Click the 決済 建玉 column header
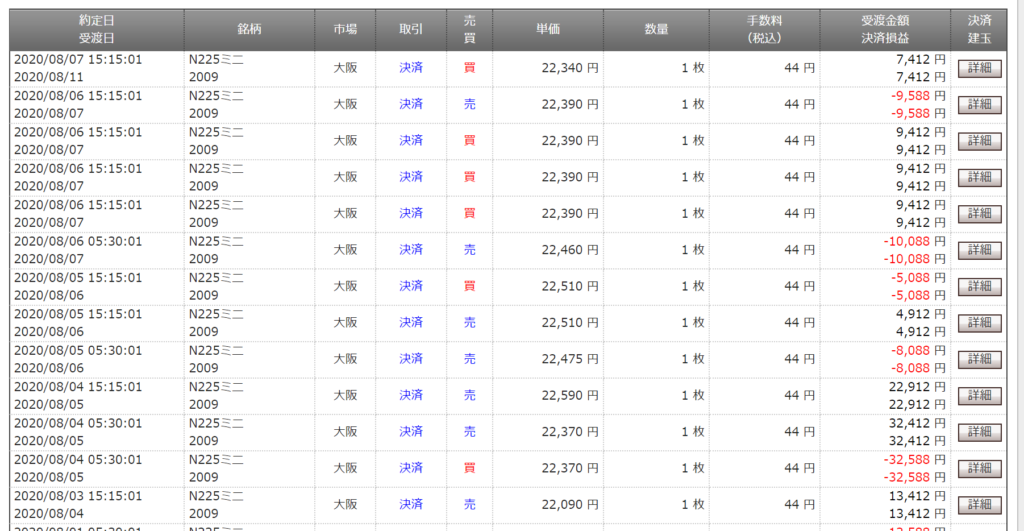This screenshot has width=1024, height=531. click(979, 29)
